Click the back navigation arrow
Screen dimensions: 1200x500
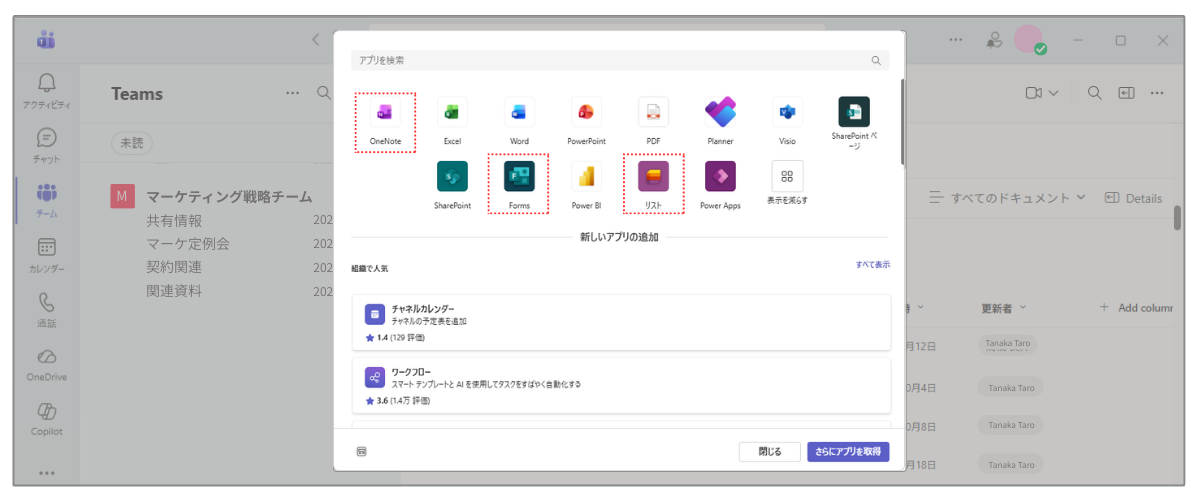pyautogui.click(x=316, y=40)
